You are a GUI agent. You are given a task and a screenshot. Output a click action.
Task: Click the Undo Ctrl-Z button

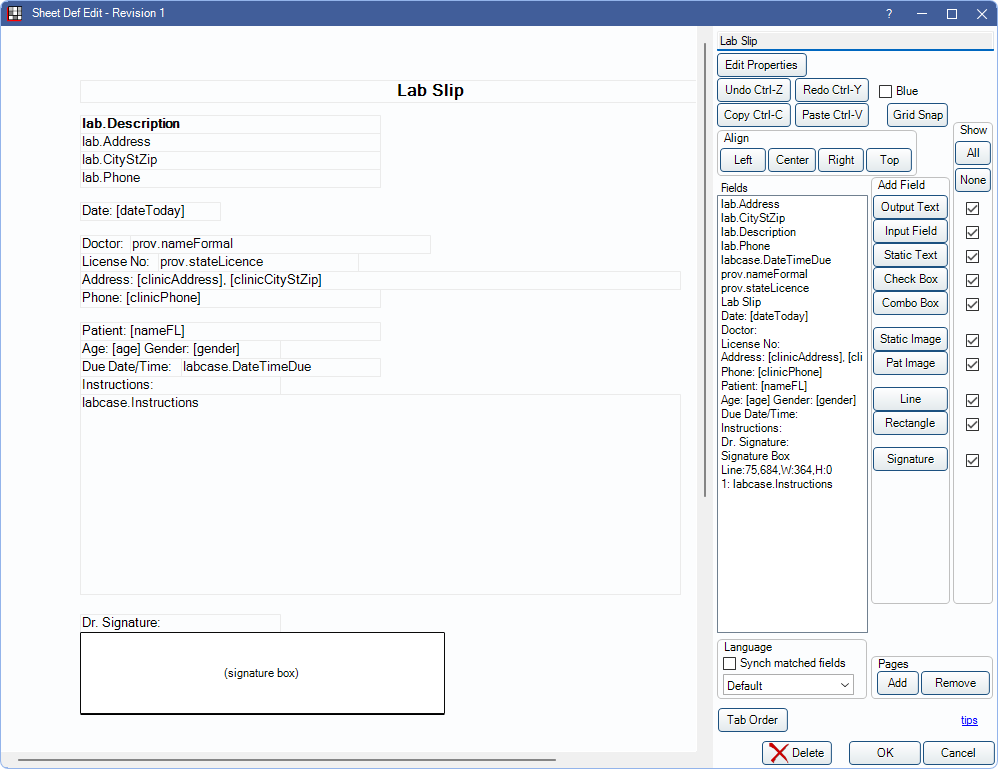754,90
